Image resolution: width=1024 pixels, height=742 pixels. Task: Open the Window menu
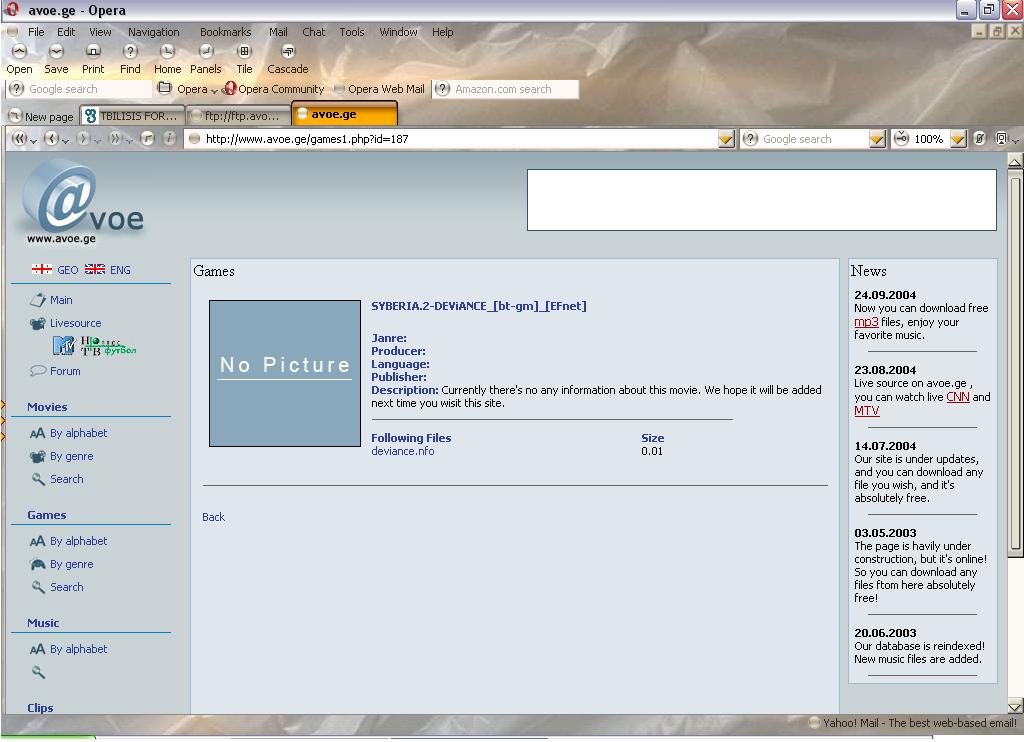point(398,31)
